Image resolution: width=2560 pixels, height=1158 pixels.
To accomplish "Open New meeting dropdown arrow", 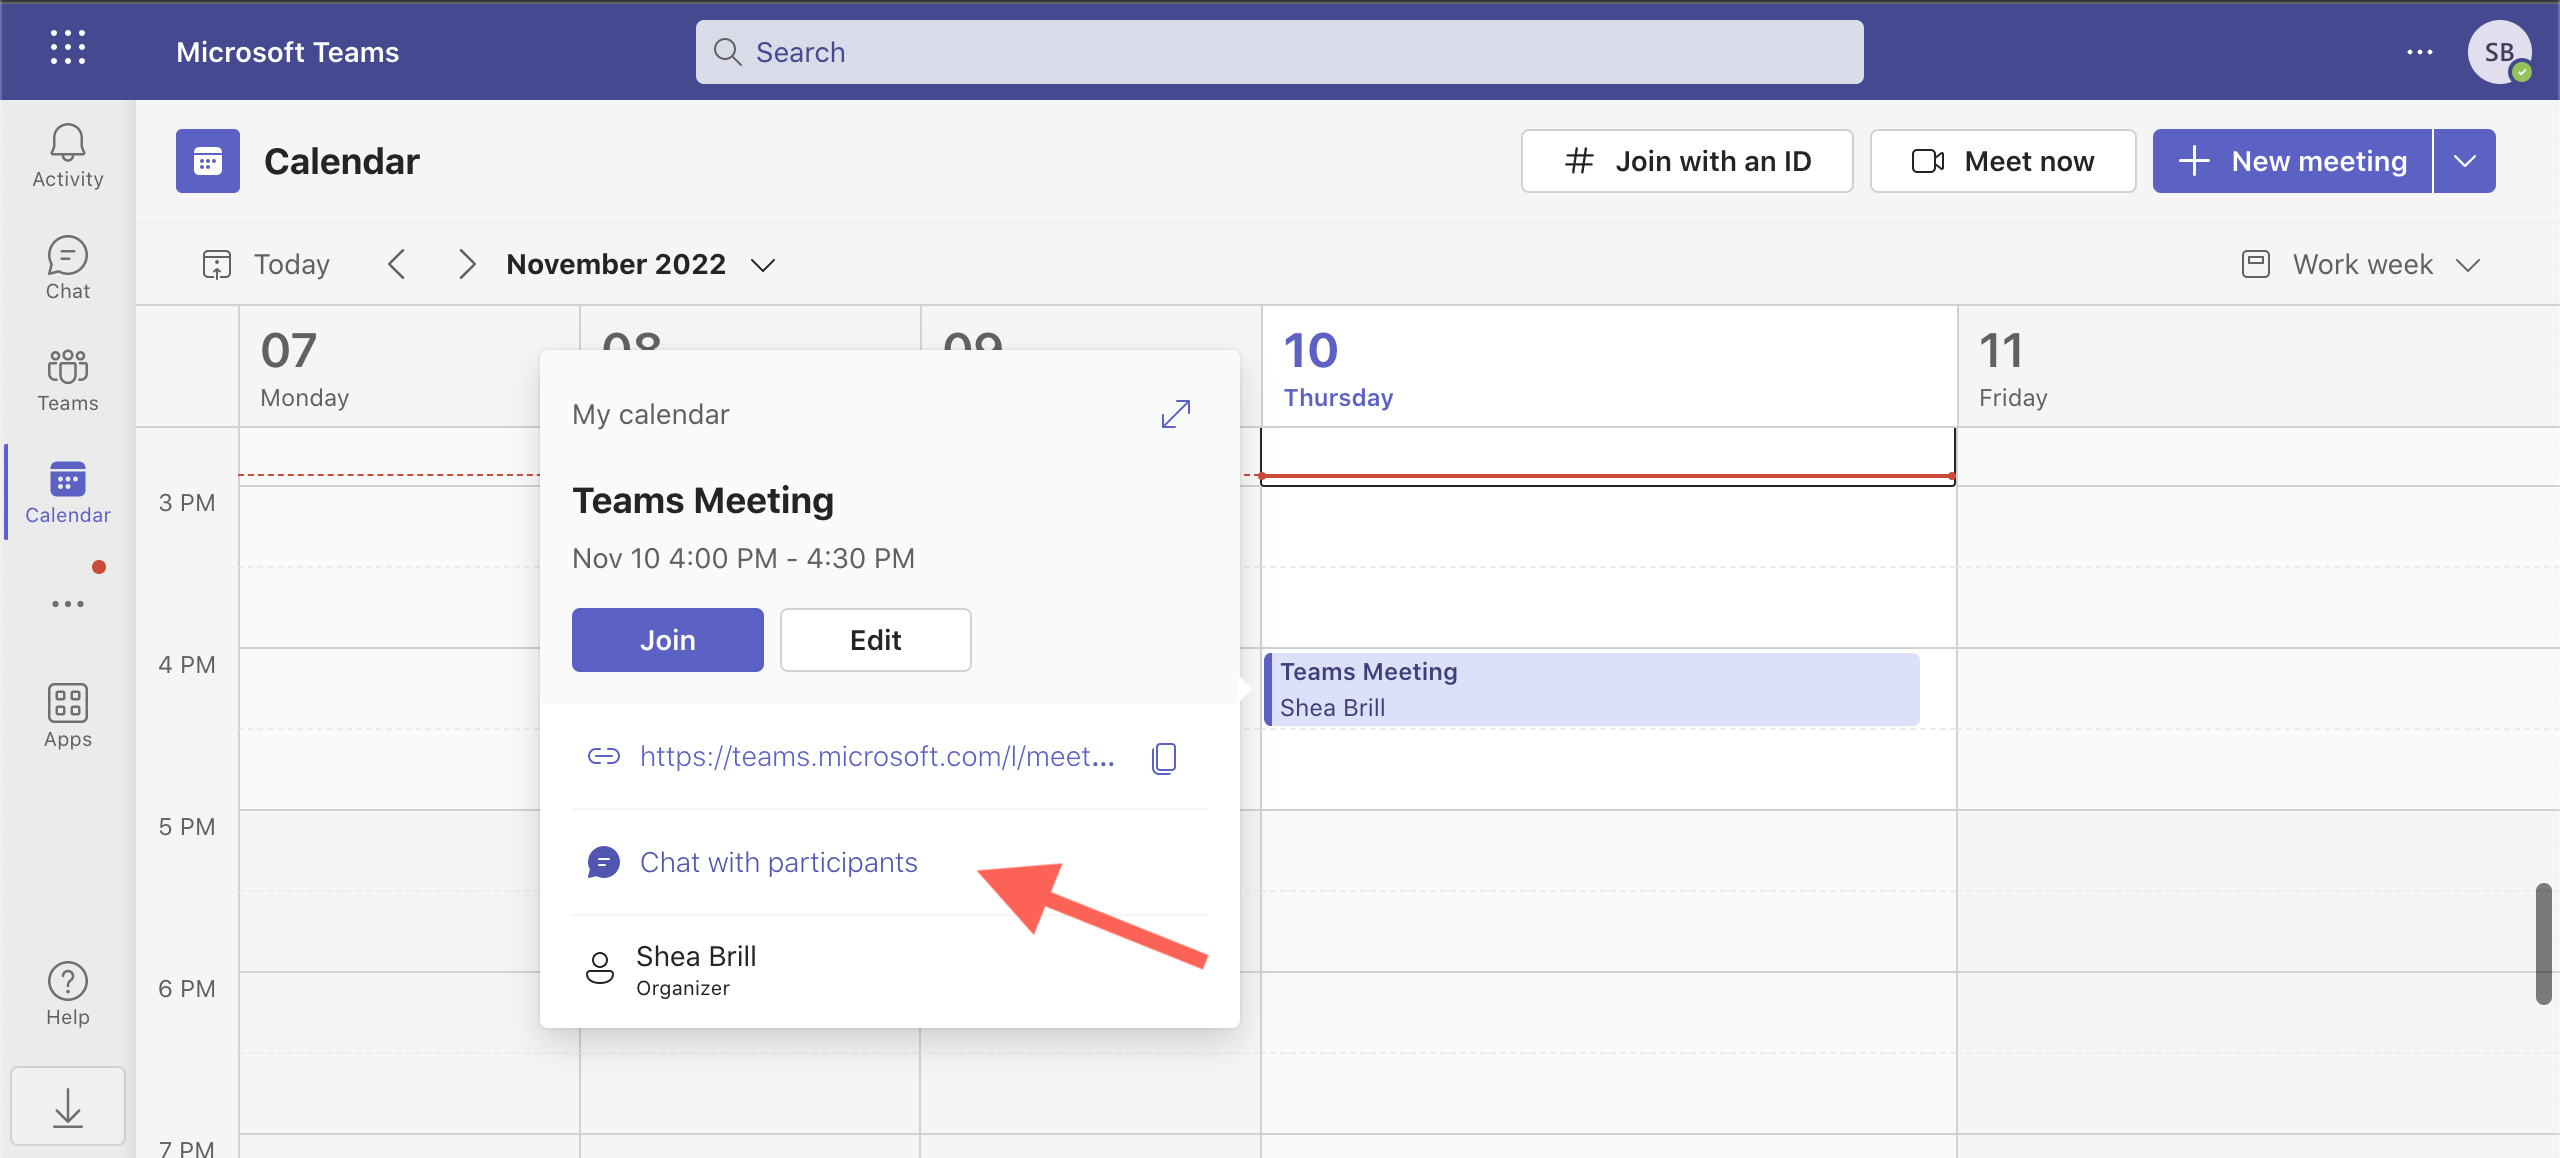I will (2465, 161).
